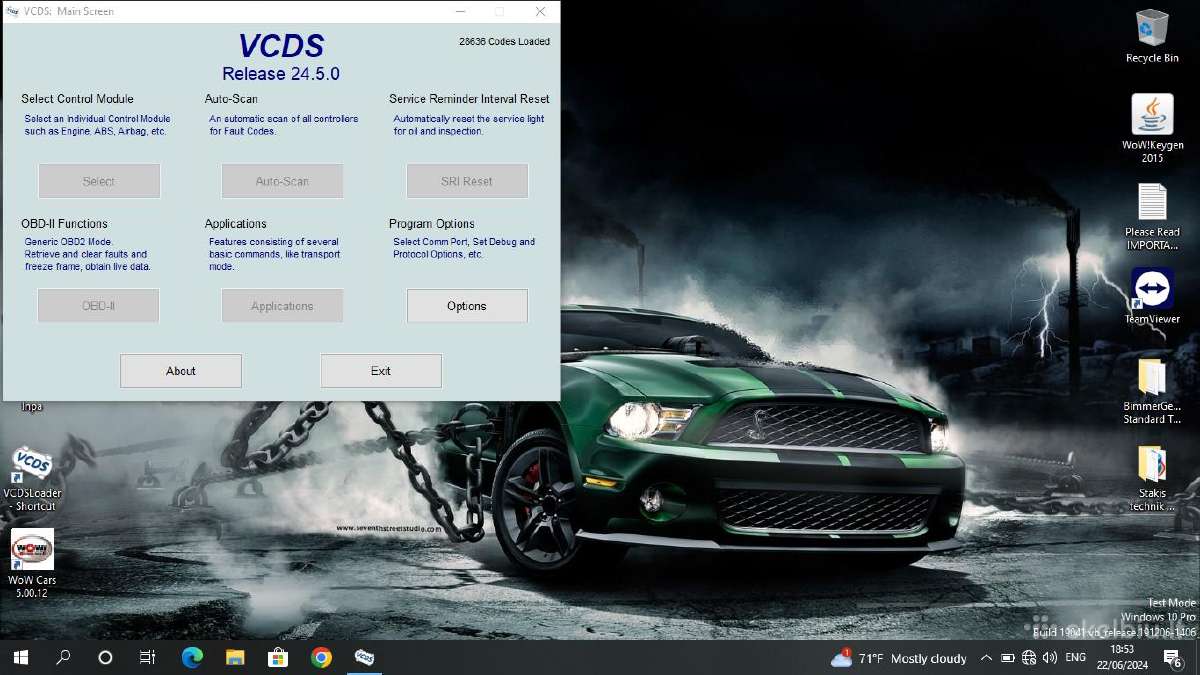Click the 'Select Control Module' heading
Viewport: 1200px width, 675px height.
pyautogui.click(x=77, y=99)
